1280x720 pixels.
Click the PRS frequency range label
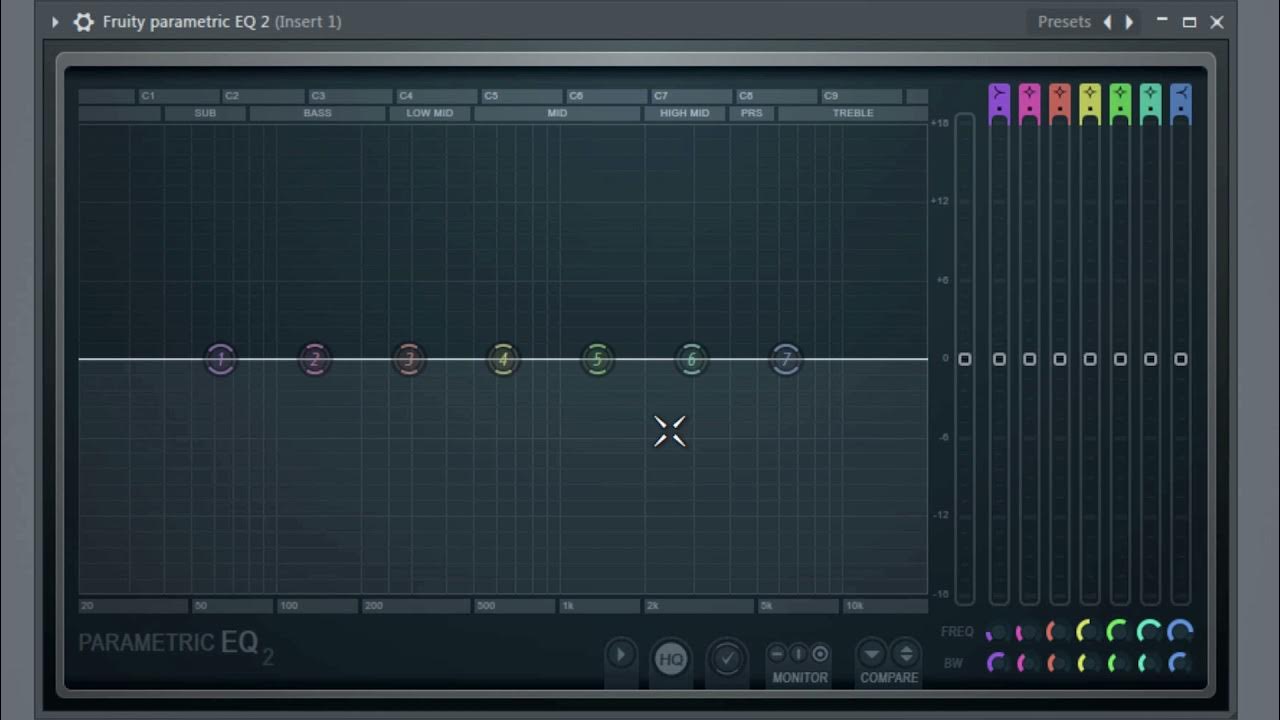[x=752, y=113]
